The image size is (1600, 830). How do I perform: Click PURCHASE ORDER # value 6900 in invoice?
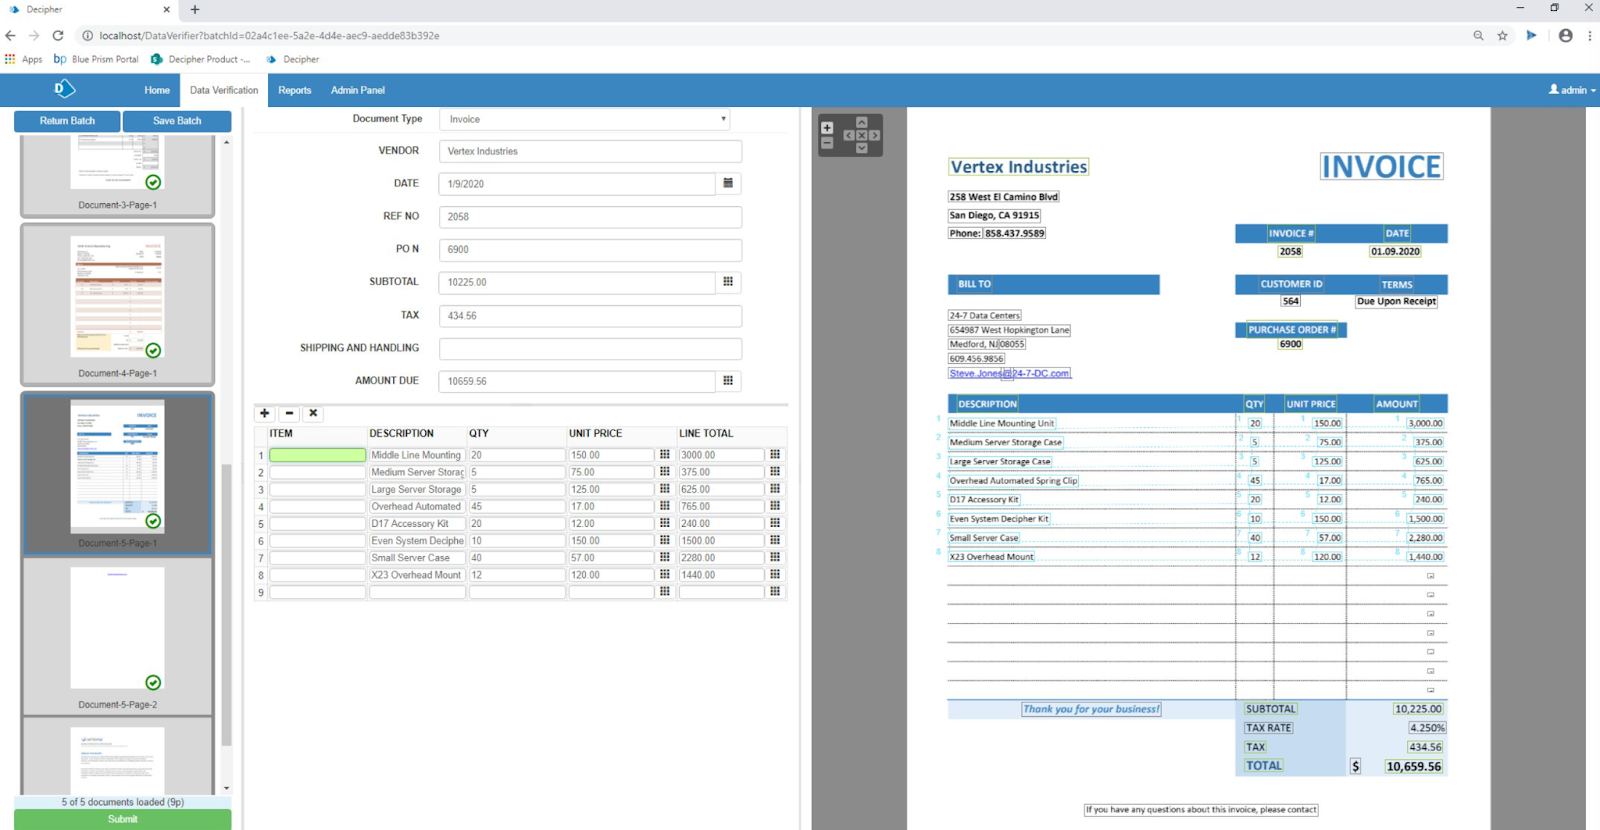[1290, 344]
